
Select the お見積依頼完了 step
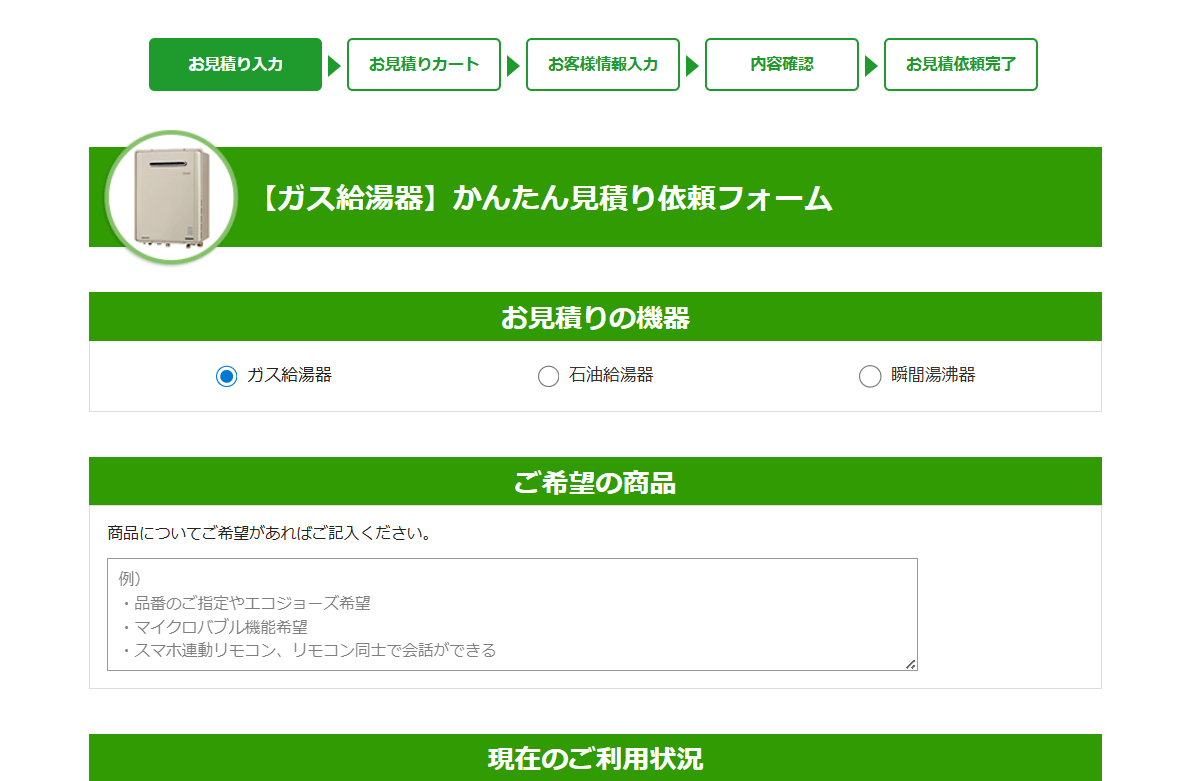tap(960, 65)
